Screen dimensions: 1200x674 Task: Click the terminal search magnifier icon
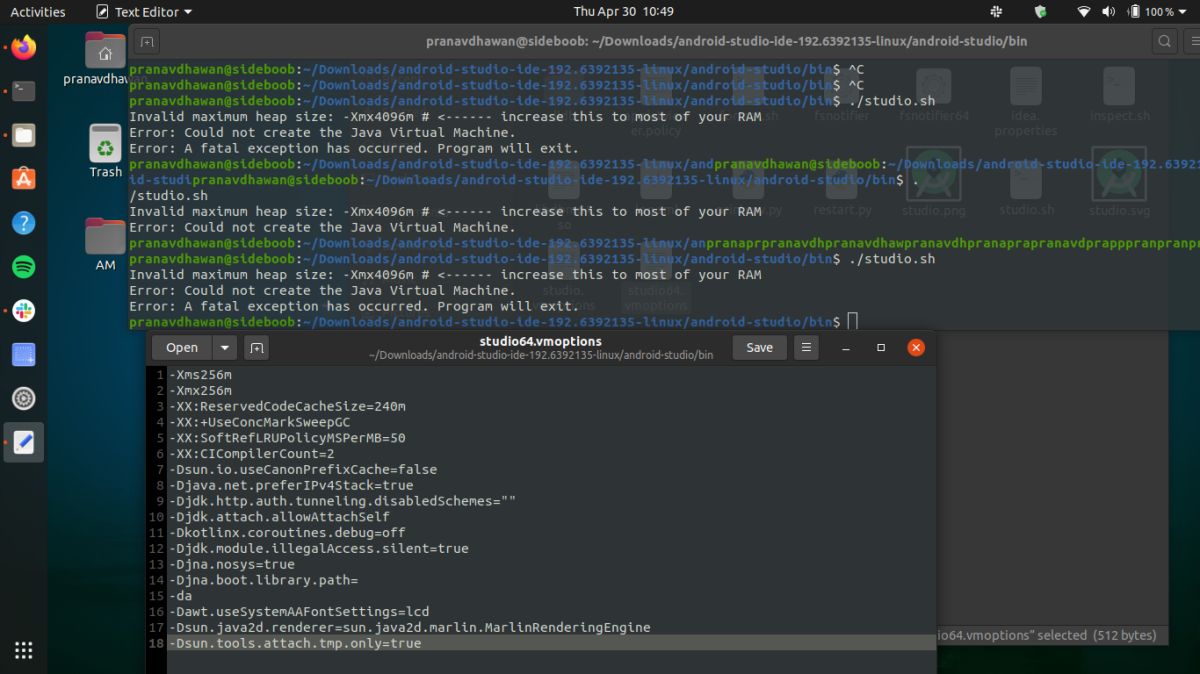tap(1165, 42)
